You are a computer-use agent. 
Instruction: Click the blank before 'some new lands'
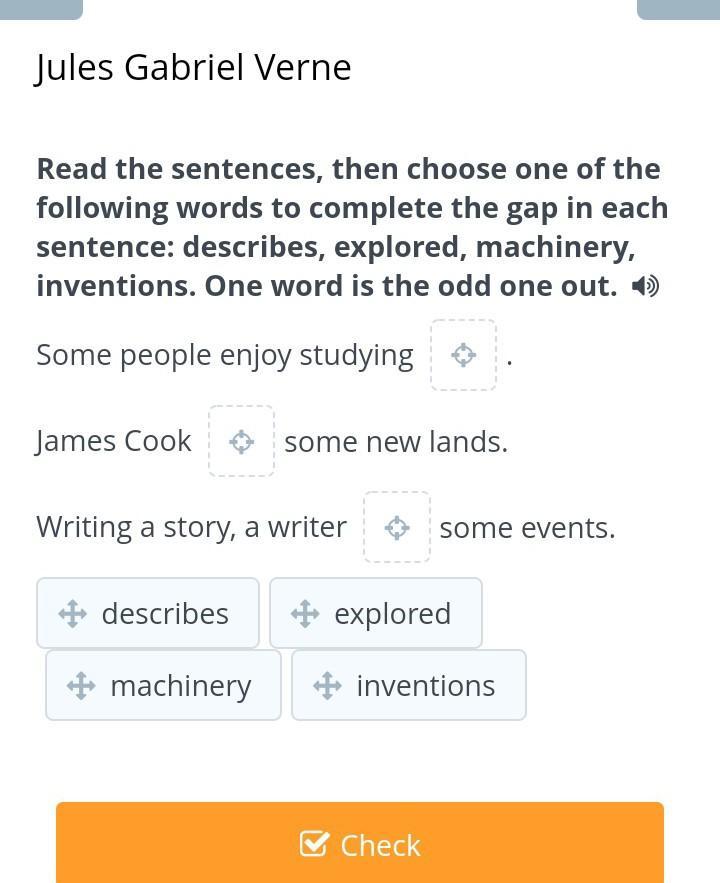coord(241,441)
